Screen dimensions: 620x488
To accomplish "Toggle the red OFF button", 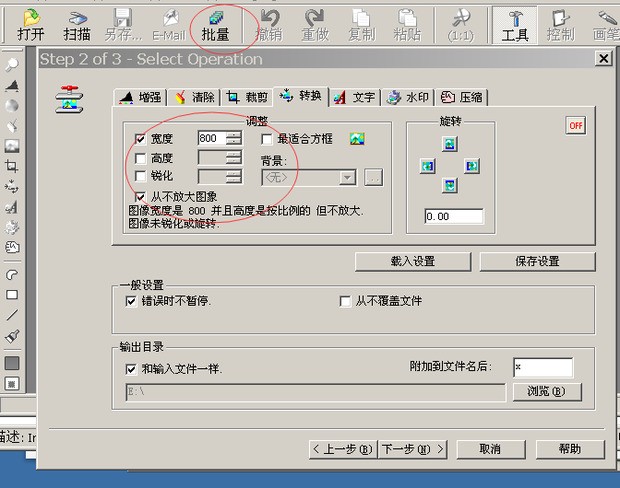I will [x=576, y=126].
